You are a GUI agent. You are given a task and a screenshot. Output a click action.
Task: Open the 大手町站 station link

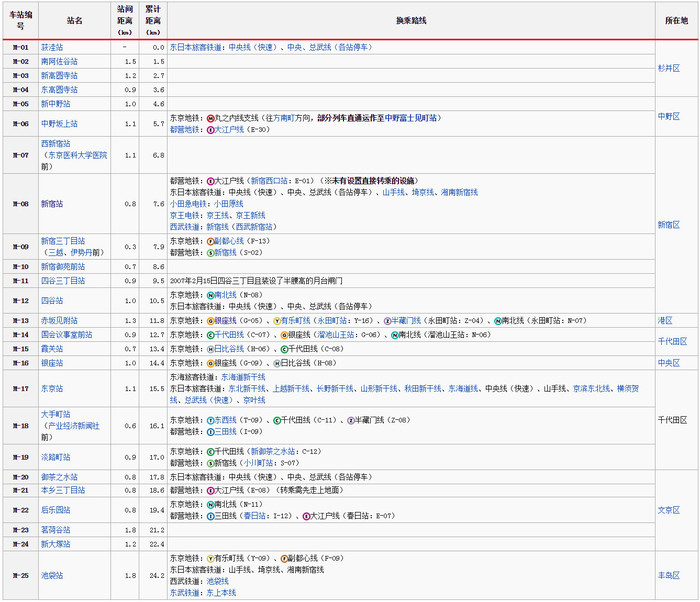point(55,415)
